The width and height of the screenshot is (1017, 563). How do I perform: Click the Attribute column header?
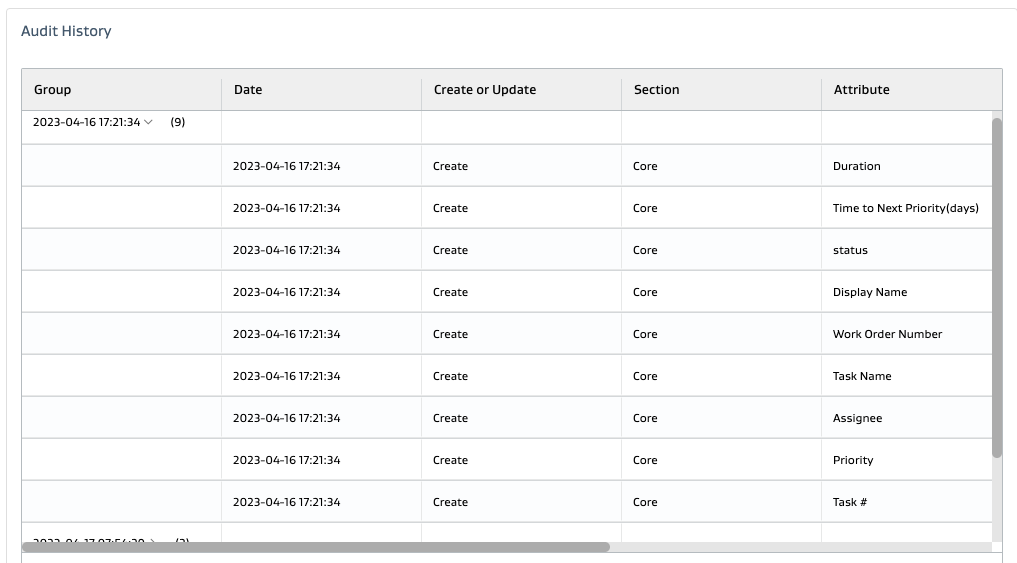(x=861, y=90)
